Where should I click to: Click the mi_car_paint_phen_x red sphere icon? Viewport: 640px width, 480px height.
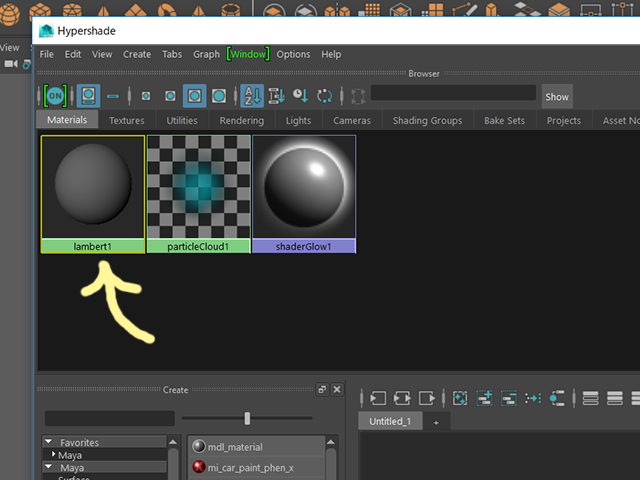199,467
